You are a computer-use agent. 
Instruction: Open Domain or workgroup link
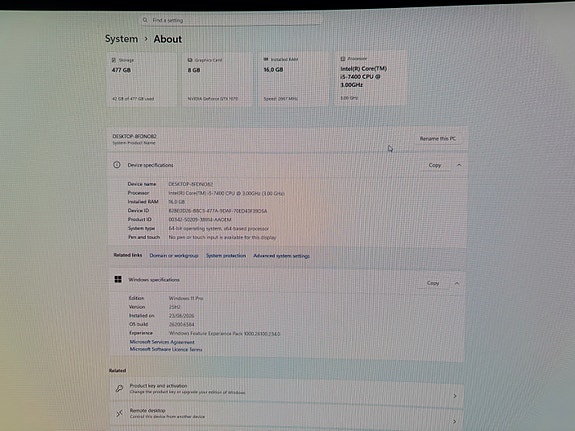[x=174, y=255]
